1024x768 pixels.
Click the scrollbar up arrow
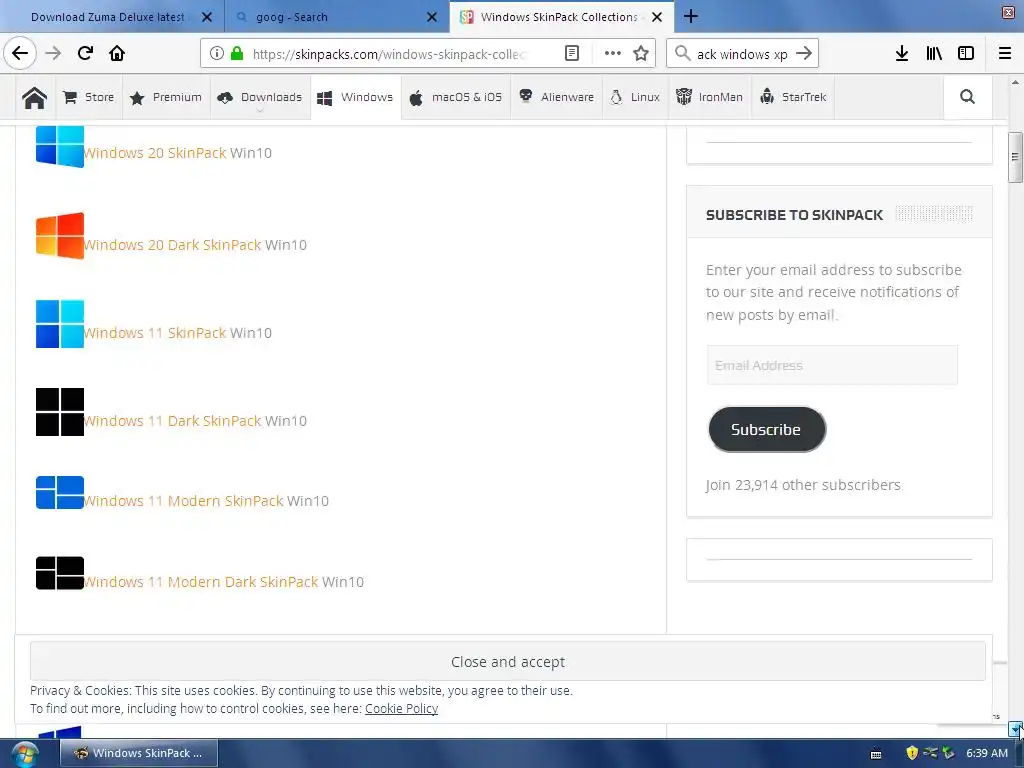(1015, 82)
